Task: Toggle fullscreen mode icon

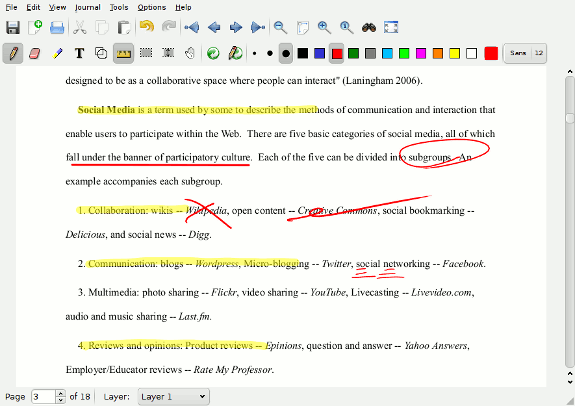Action: [x=391, y=28]
